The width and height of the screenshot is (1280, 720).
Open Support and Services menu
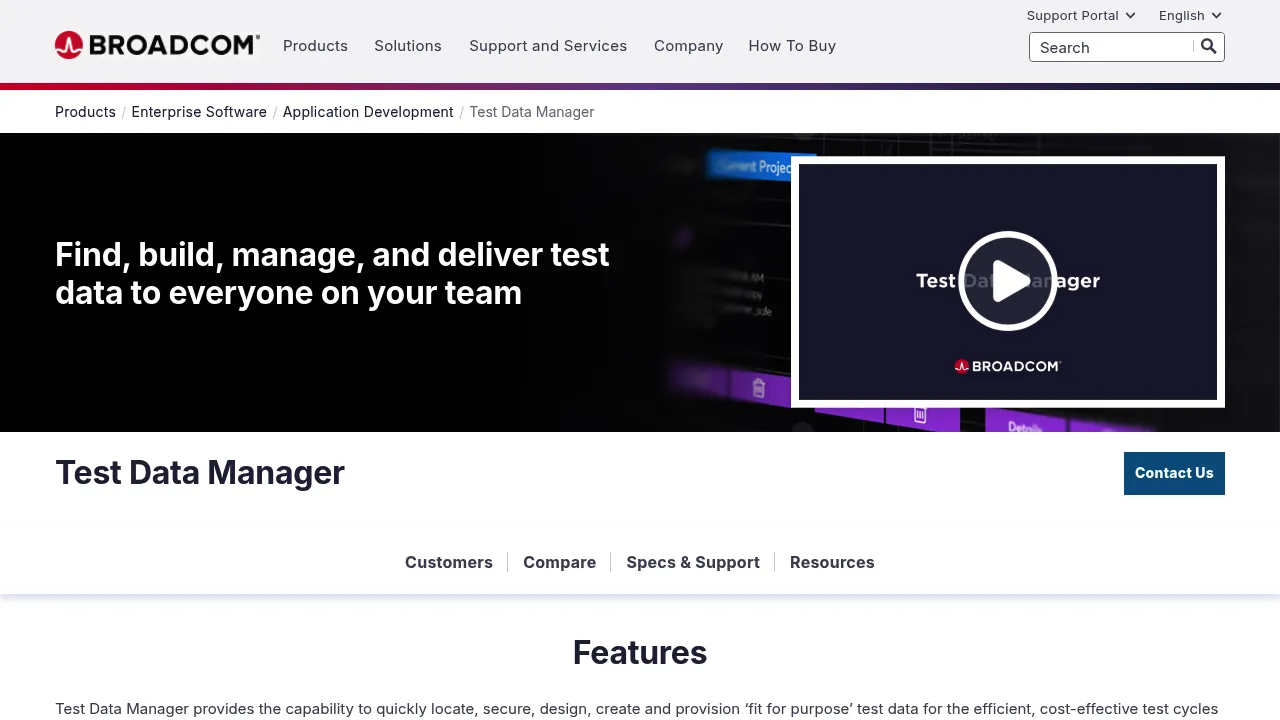[x=548, y=46]
